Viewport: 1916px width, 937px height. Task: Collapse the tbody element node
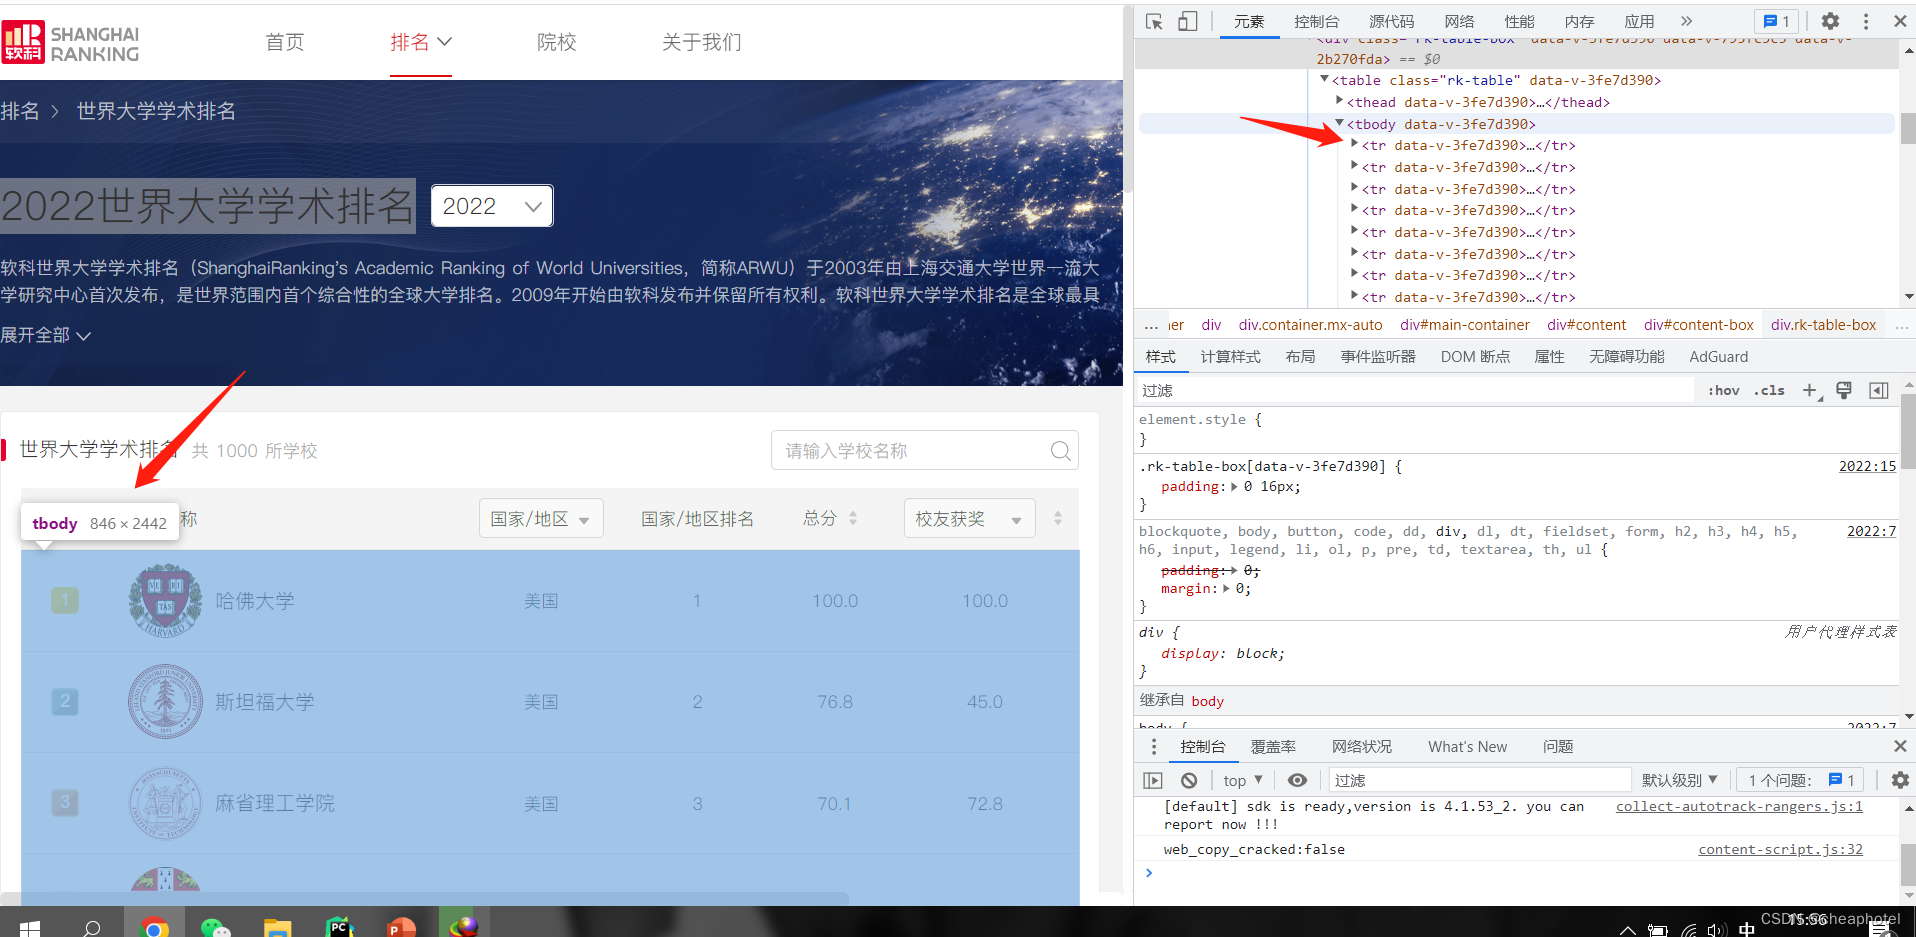(1339, 124)
